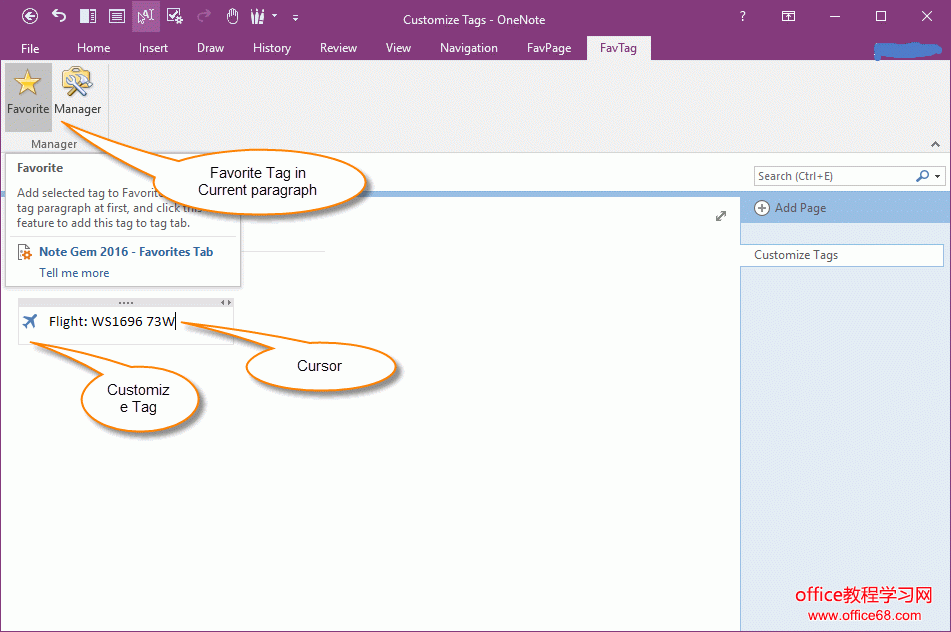Toggle the text selection mode icon
The width and height of the screenshot is (951, 632).
[x=146, y=16]
